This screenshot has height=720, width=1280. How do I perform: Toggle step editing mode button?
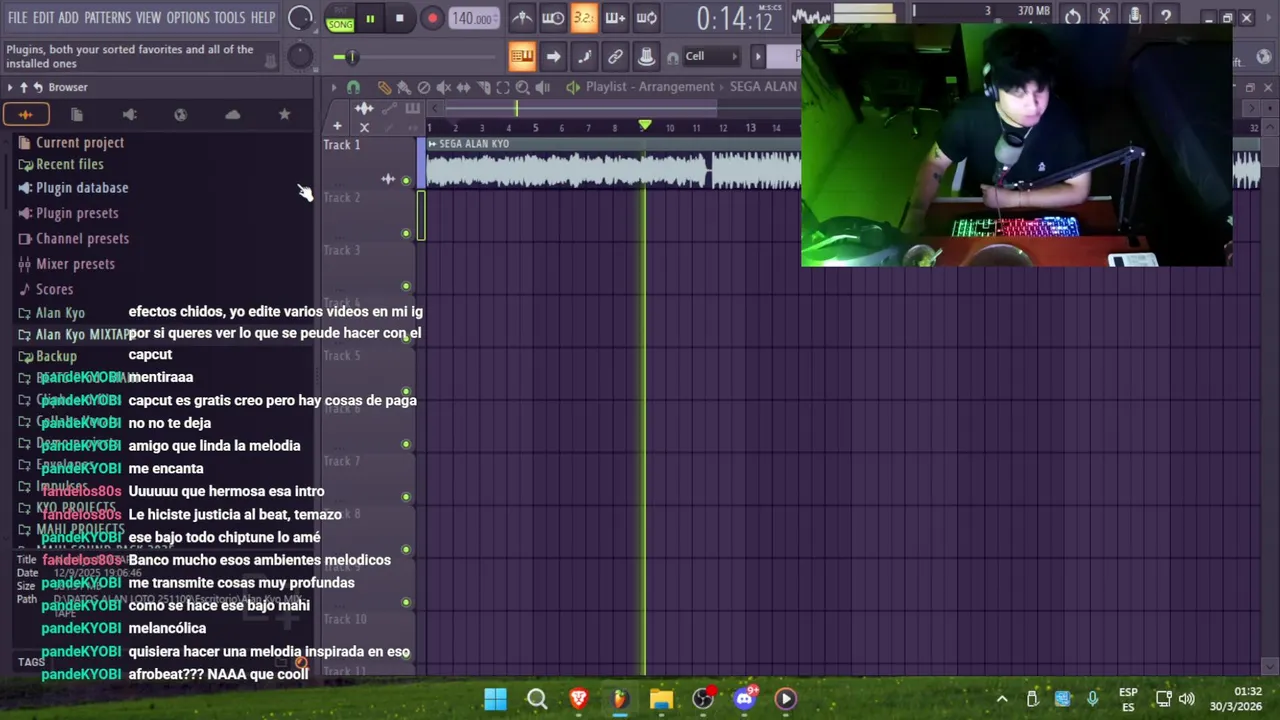[584, 56]
